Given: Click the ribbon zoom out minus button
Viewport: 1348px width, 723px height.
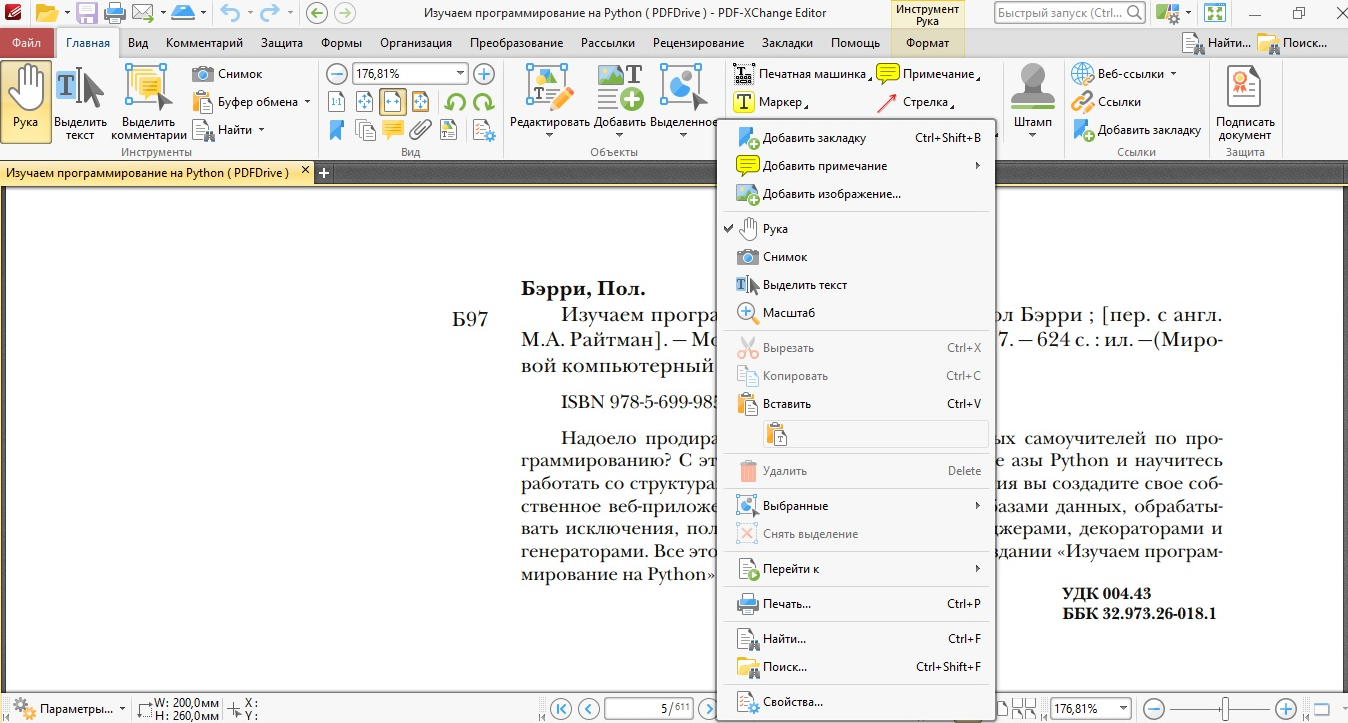Looking at the screenshot, I should pyautogui.click(x=337, y=74).
